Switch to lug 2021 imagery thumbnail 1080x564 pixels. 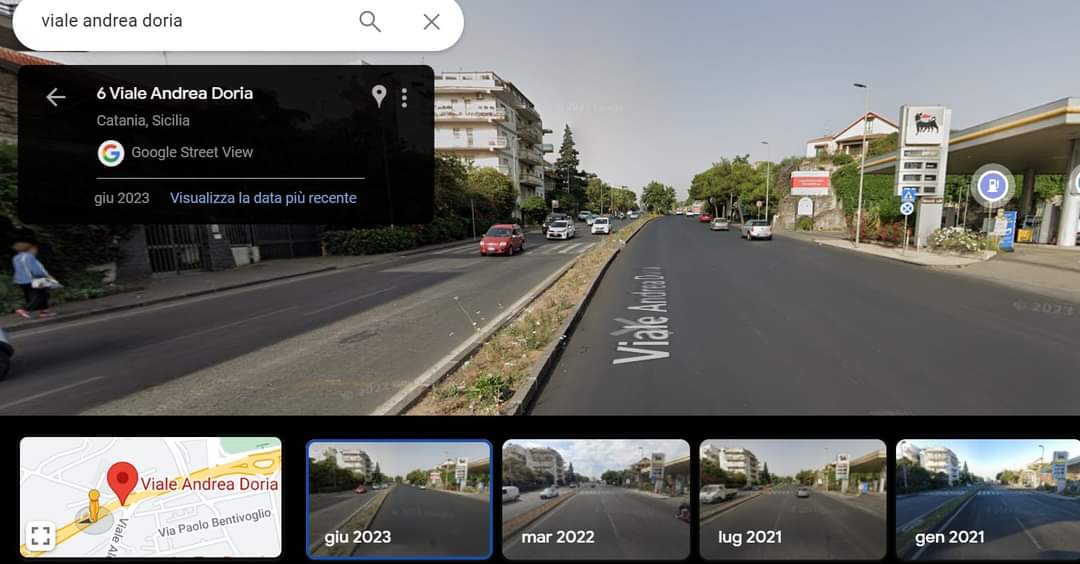click(792, 499)
